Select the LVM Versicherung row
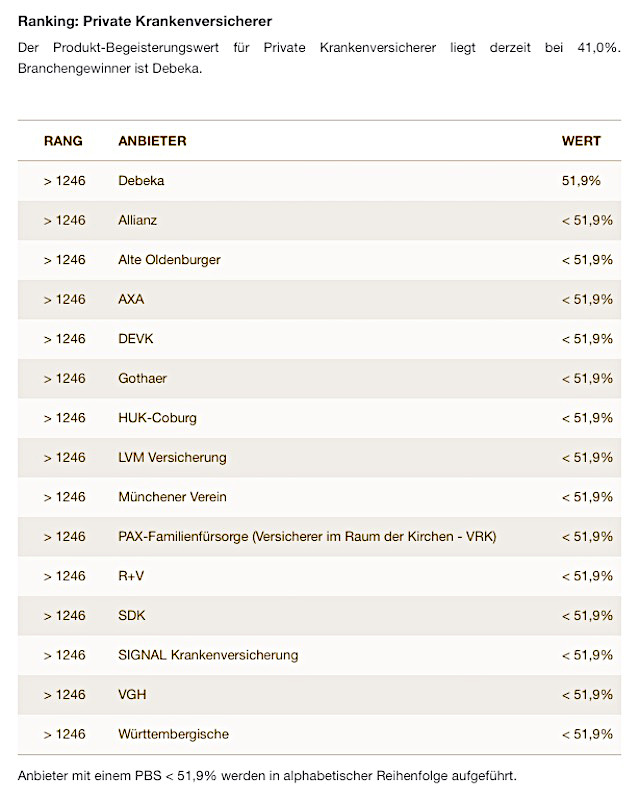This screenshot has width=639, height=800. coord(172,457)
